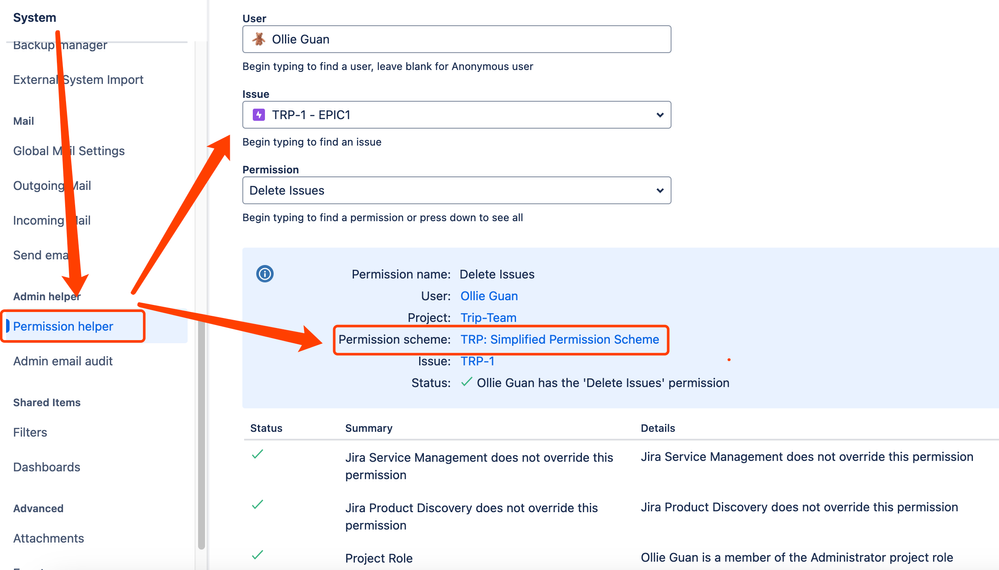Image resolution: width=999 pixels, height=570 pixels.
Task: Open Backup manager in the sidebar
Action: (x=60, y=45)
